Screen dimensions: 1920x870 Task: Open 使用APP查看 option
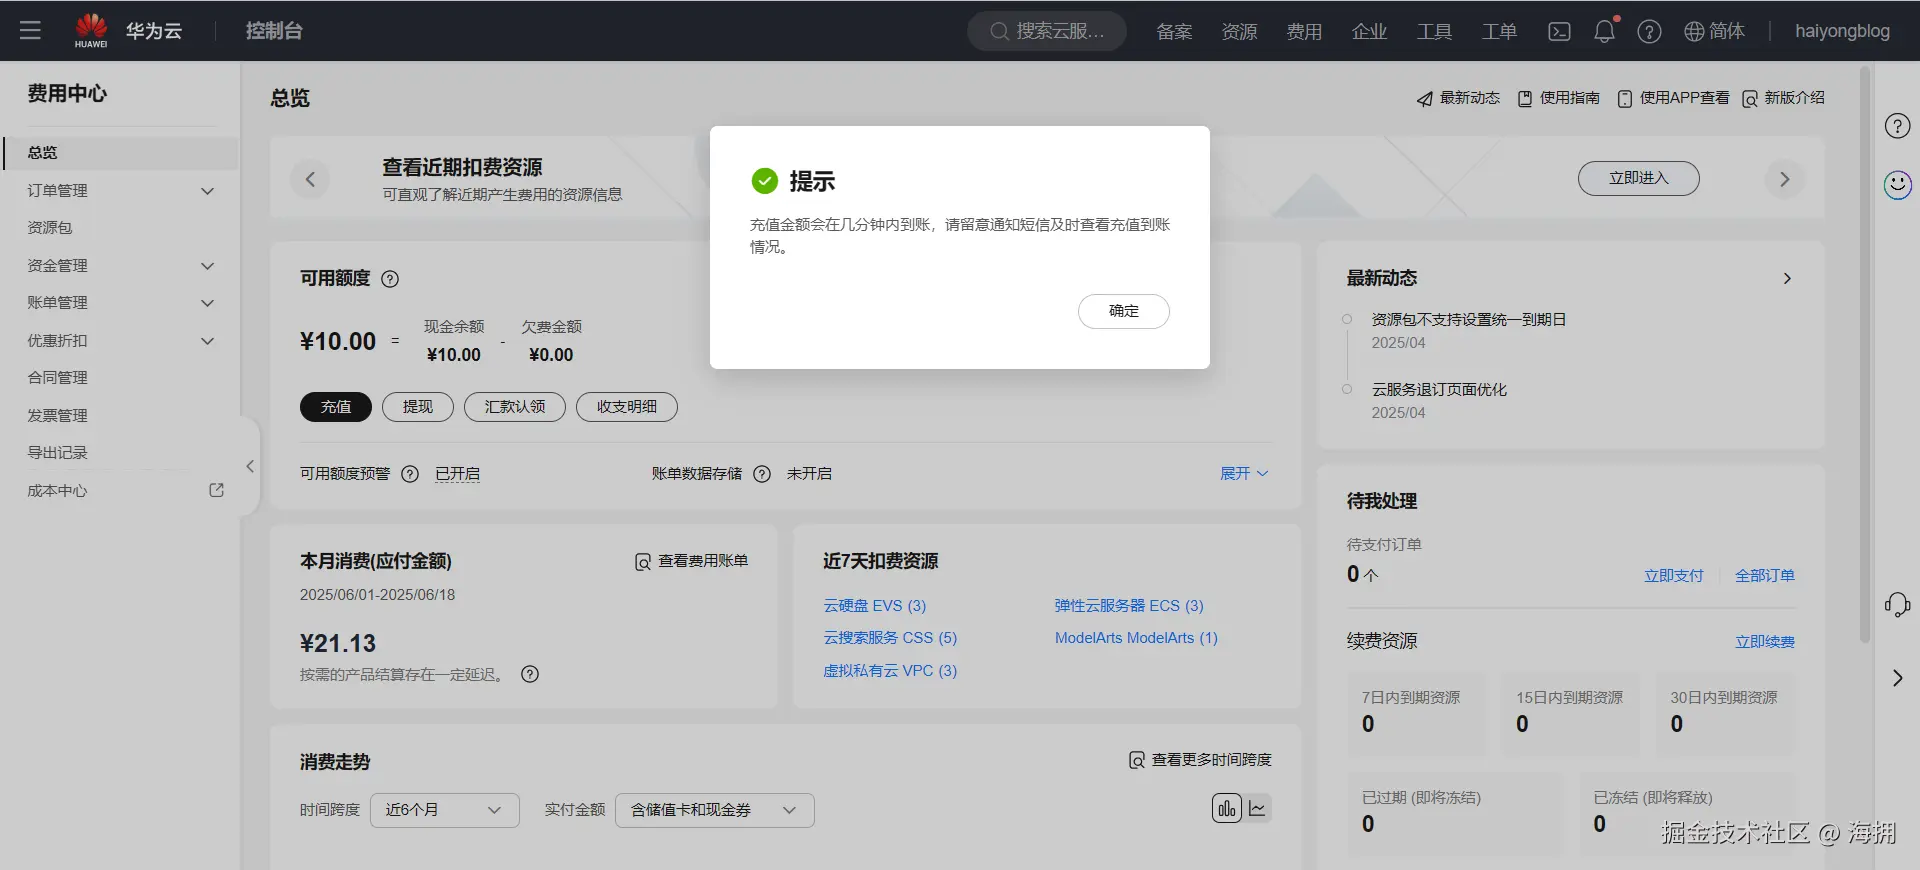(1673, 98)
